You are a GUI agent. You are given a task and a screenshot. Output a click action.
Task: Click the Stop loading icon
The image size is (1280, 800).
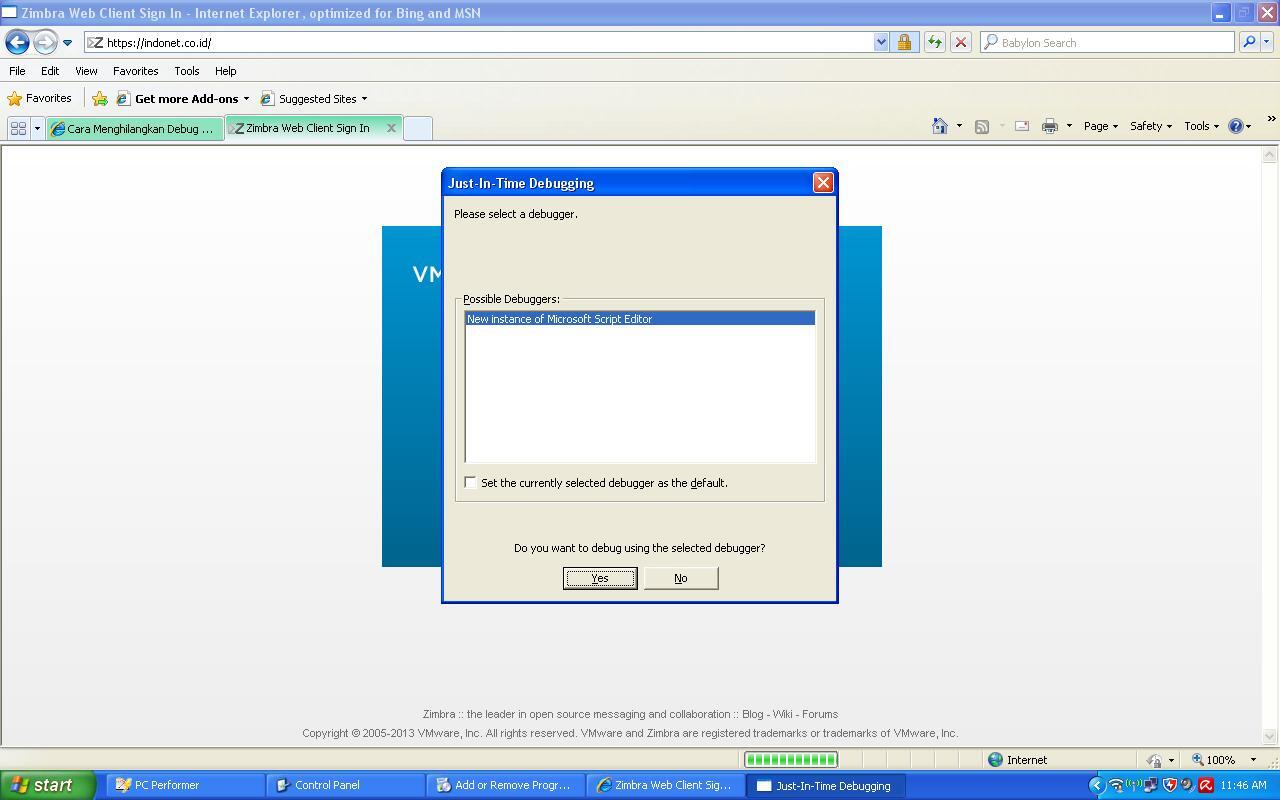pos(960,42)
